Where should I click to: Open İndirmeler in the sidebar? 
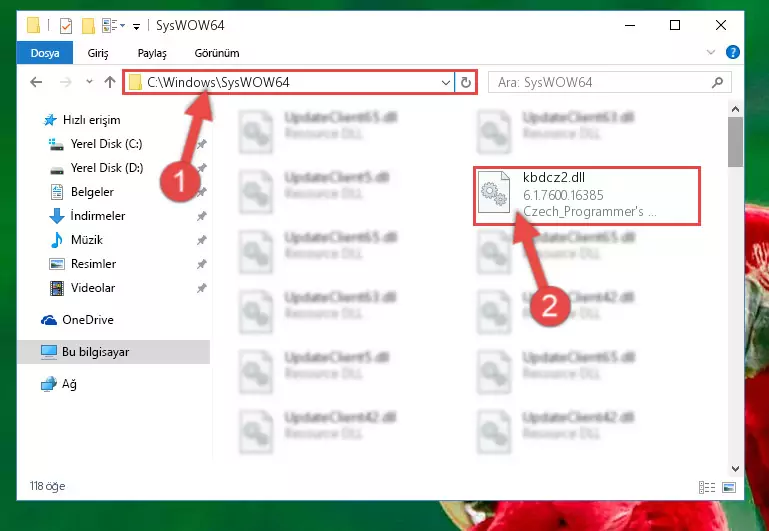98,216
